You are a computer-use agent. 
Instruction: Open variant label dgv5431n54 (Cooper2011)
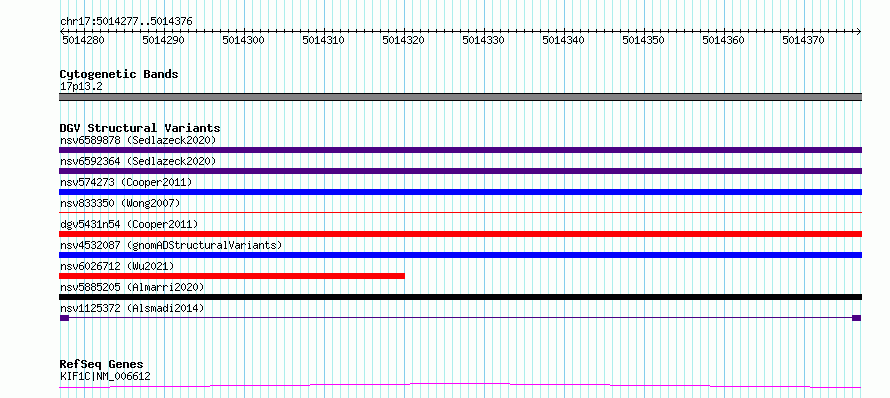pos(129,224)
